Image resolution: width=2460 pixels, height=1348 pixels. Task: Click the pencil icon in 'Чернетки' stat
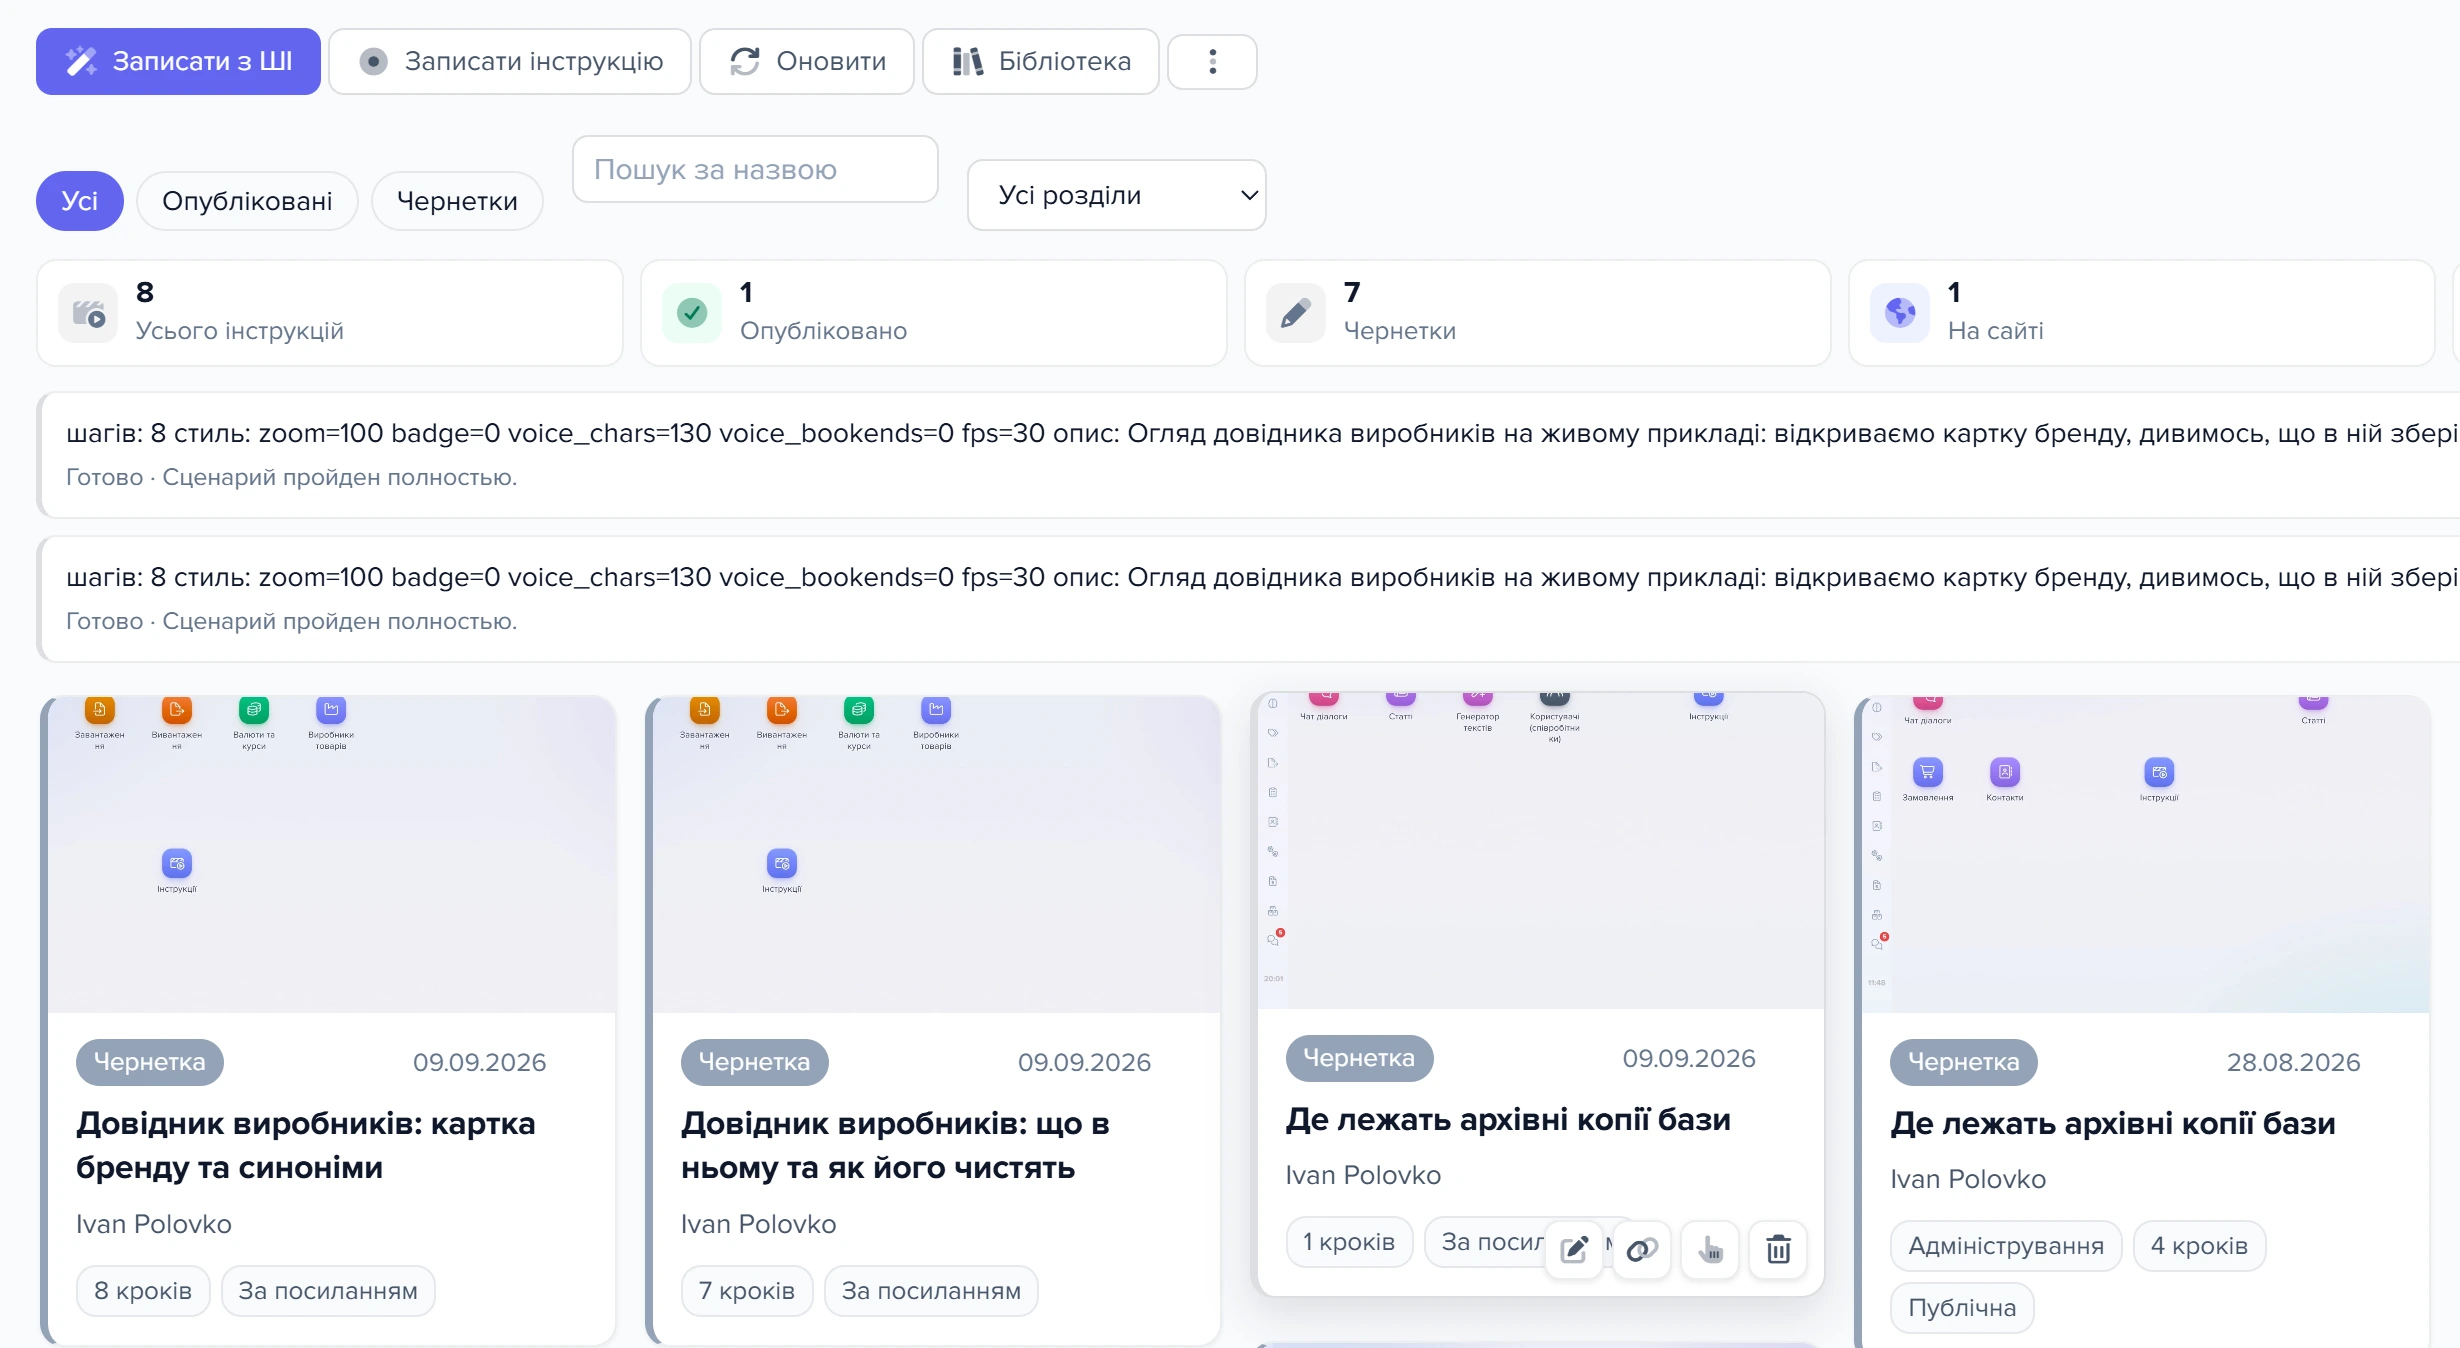coord(1296,313)
